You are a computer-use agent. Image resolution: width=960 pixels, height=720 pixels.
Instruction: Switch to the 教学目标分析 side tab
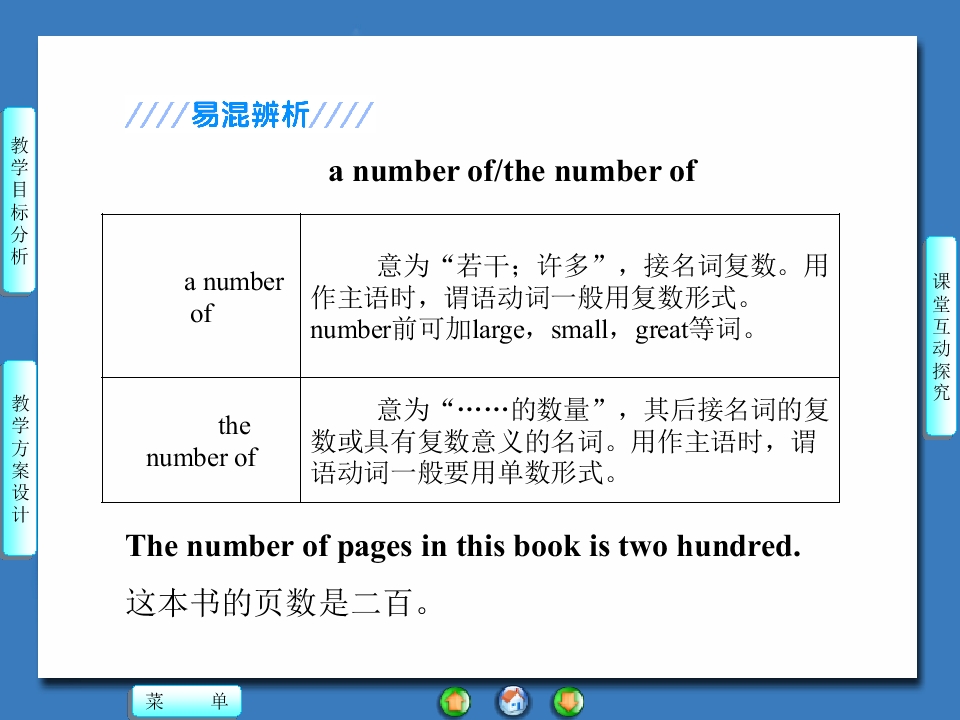pyautogui.click(x=20, y=200)
